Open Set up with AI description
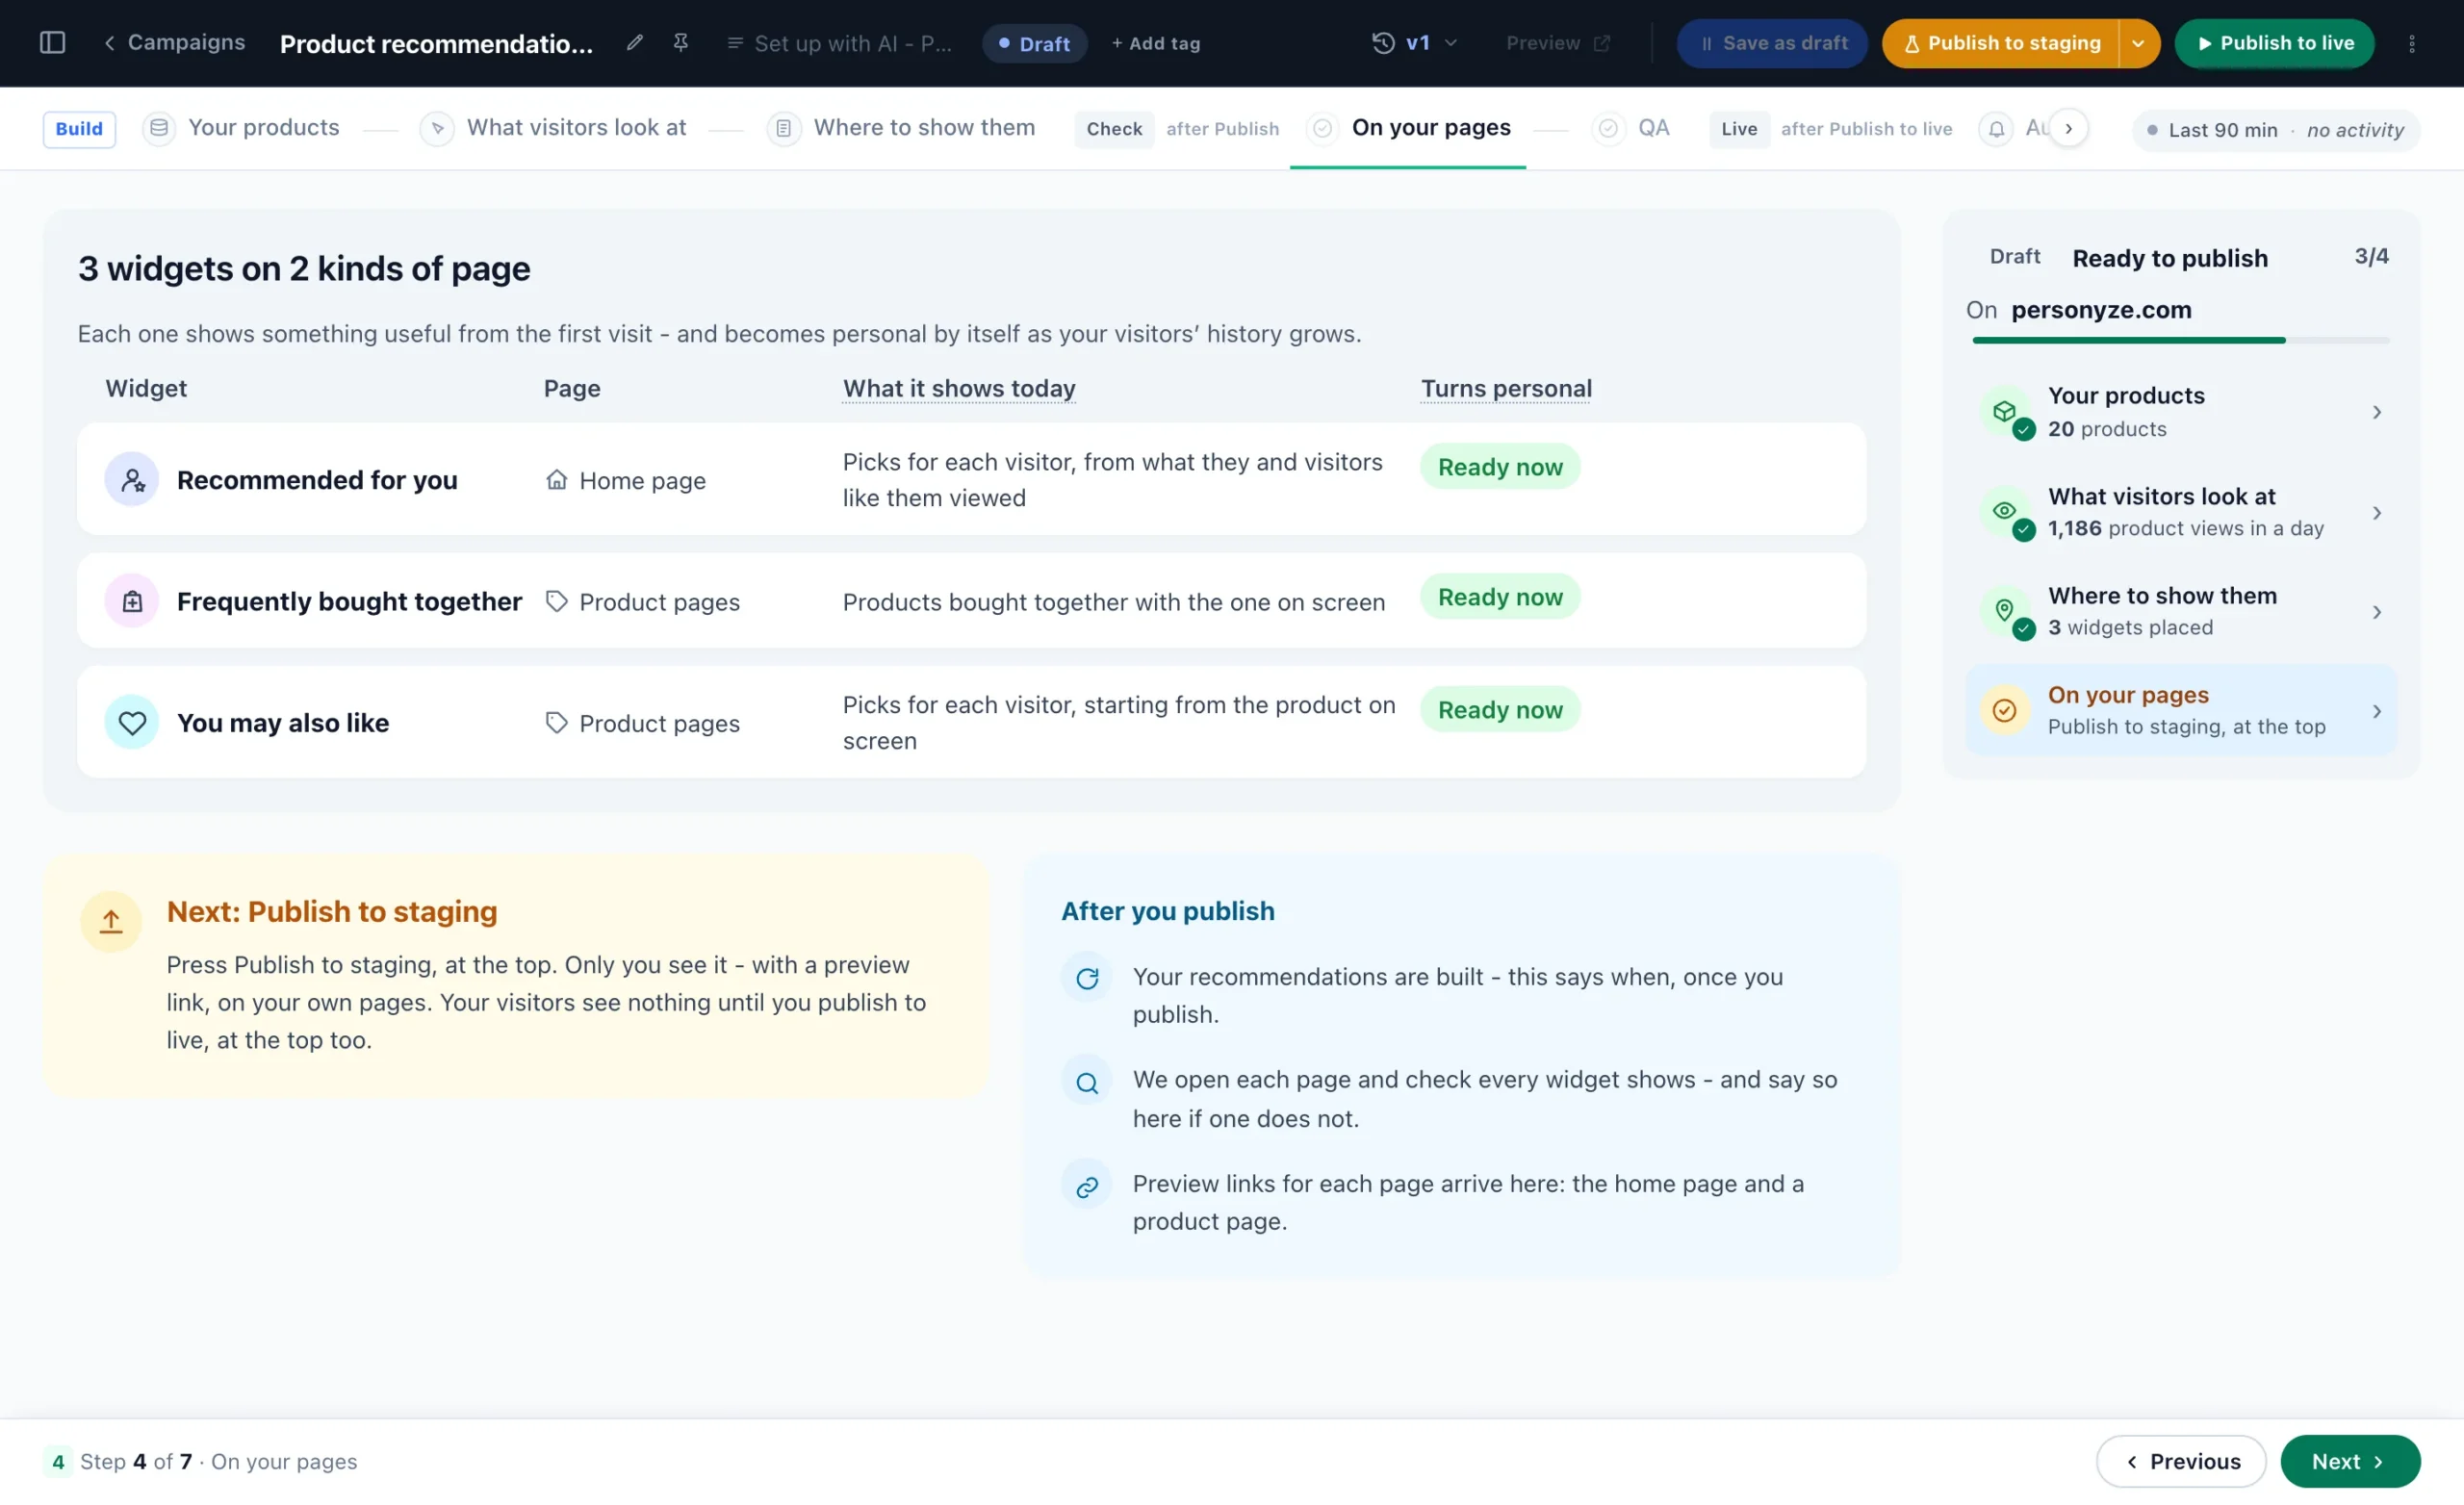2464x1505 pixels. click(x=838, y=44)
